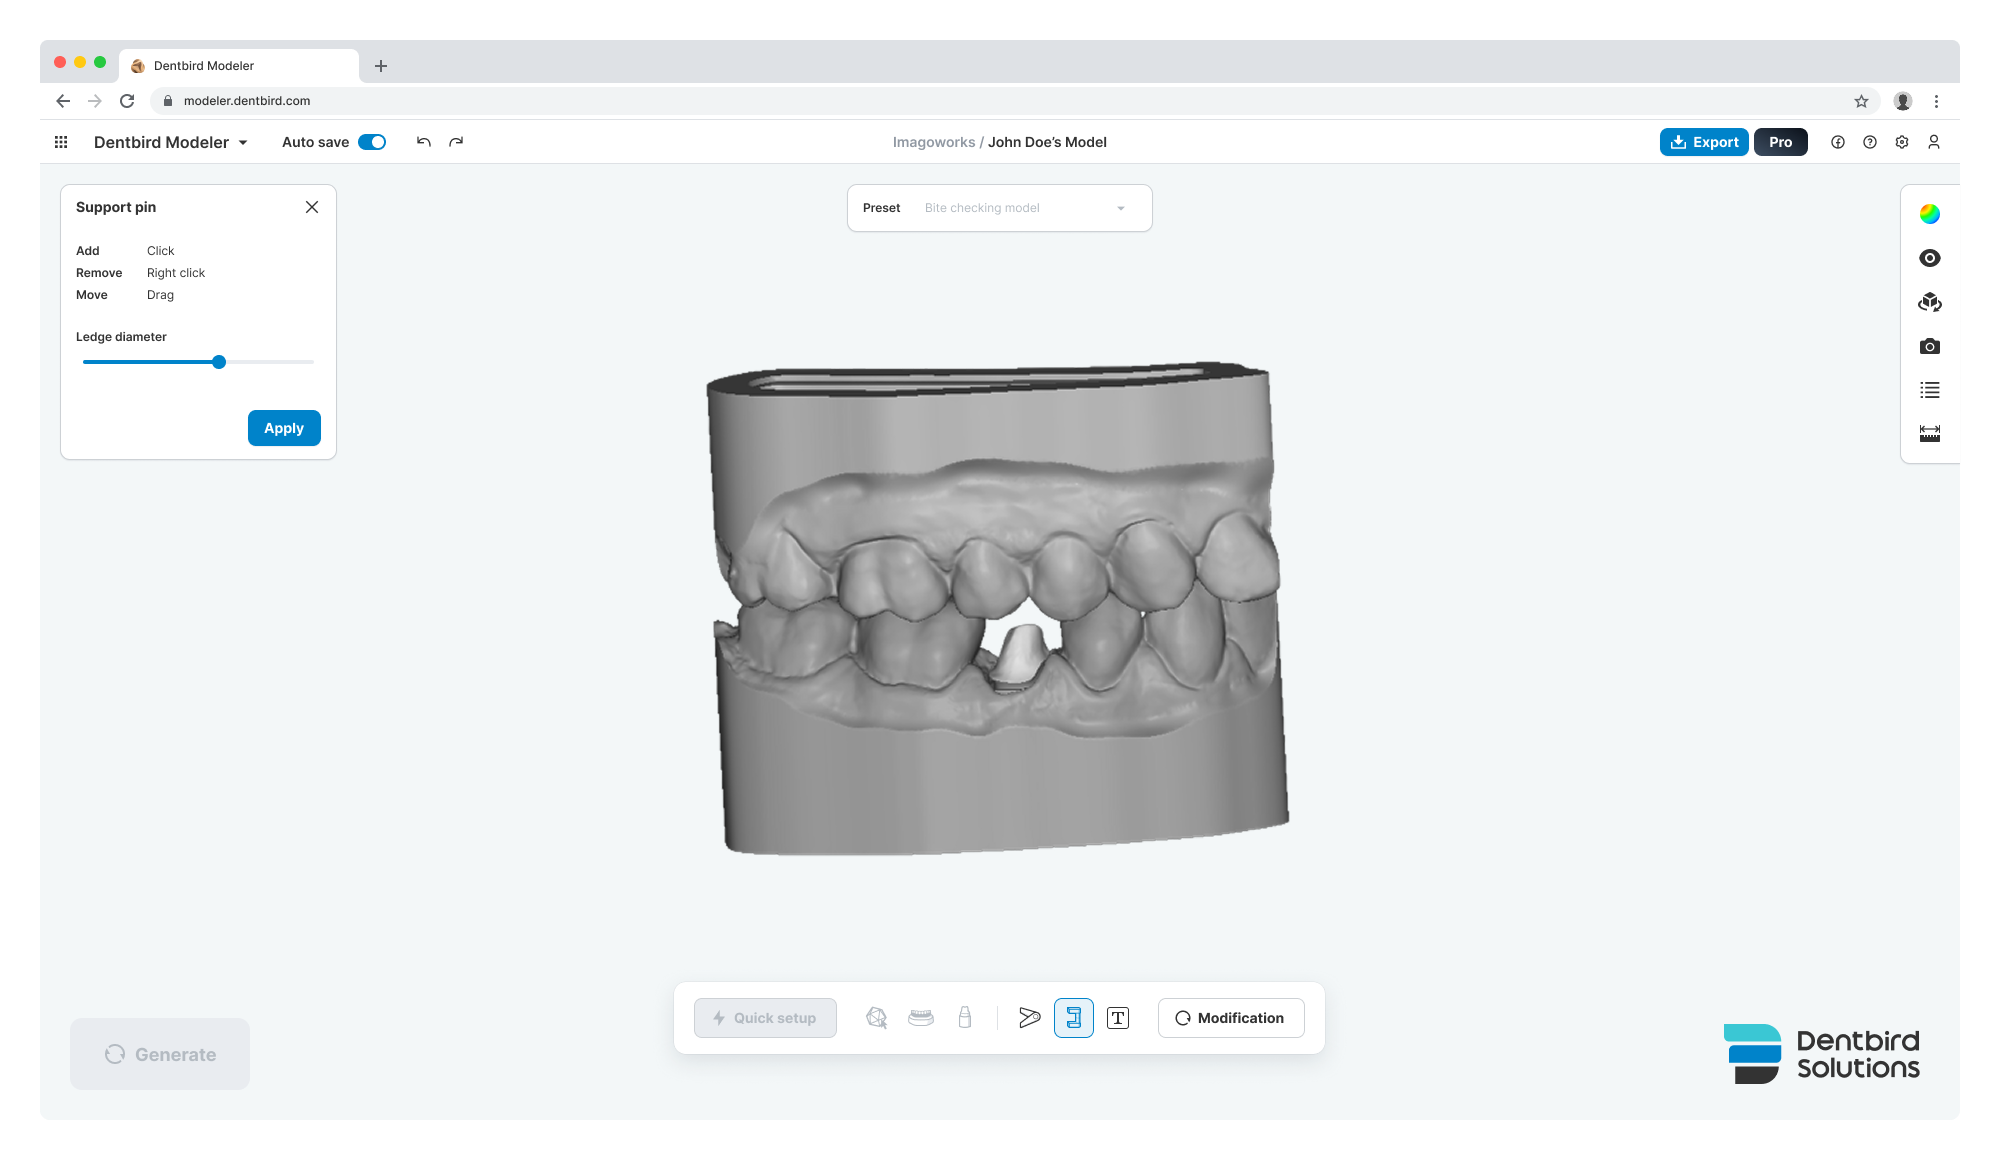Toggle the Auto save switch
Image resolution: width=2001 pixels, height=1160 pixels.
pyautogui.click(x=372, y=142)
